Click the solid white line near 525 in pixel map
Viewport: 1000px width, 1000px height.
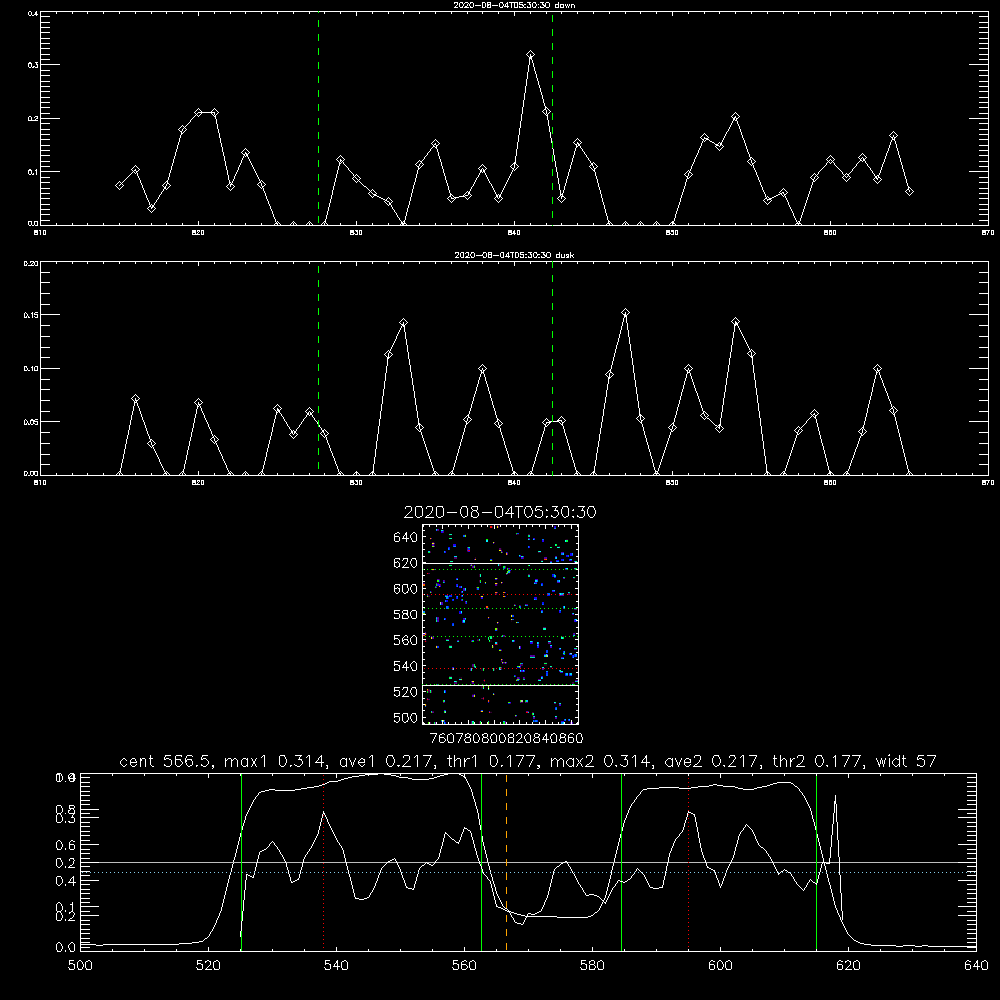tap(500, 685)
